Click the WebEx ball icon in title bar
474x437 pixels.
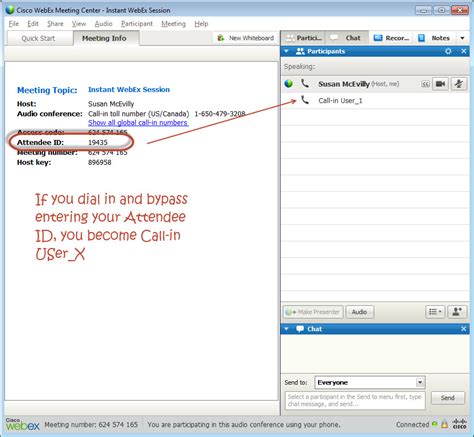(10, 10)
